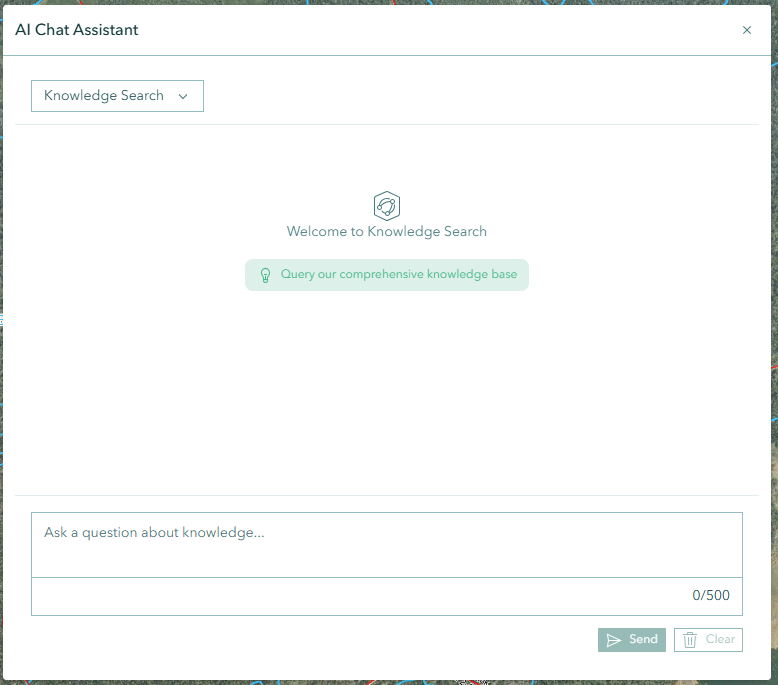Click the AI Chat Assistant title

[76, 30]
